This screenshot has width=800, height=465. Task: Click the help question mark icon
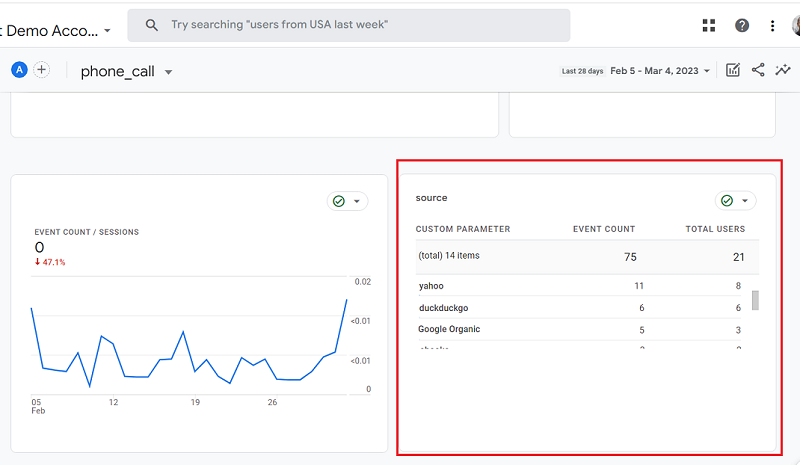click(x=742, y=26)
